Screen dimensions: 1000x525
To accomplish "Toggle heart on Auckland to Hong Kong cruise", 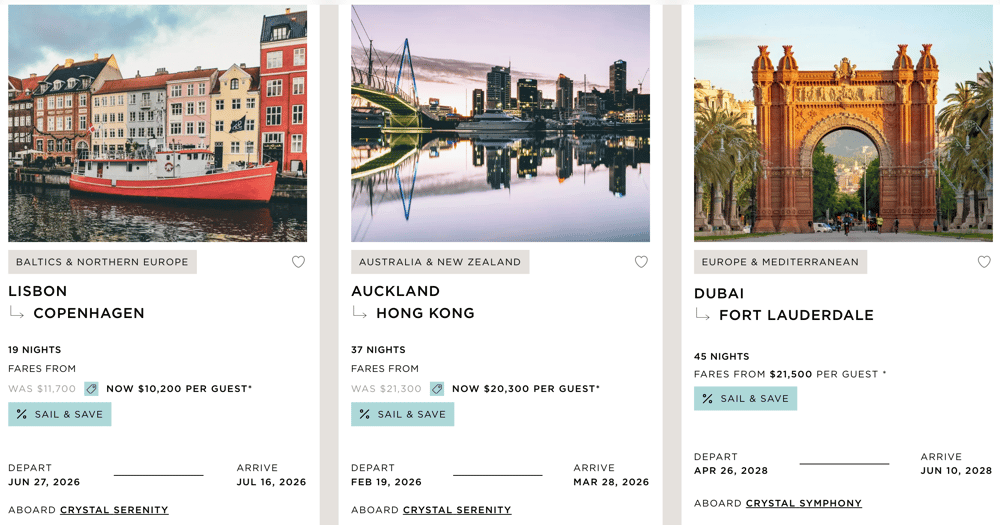I will [x=641, y=262].
